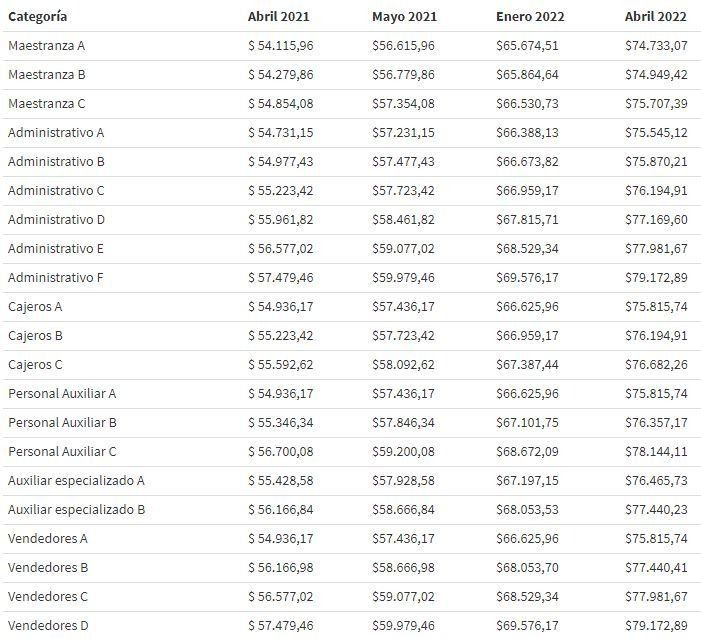Click the Personal Auxiliar B category cell

point(62,423)
